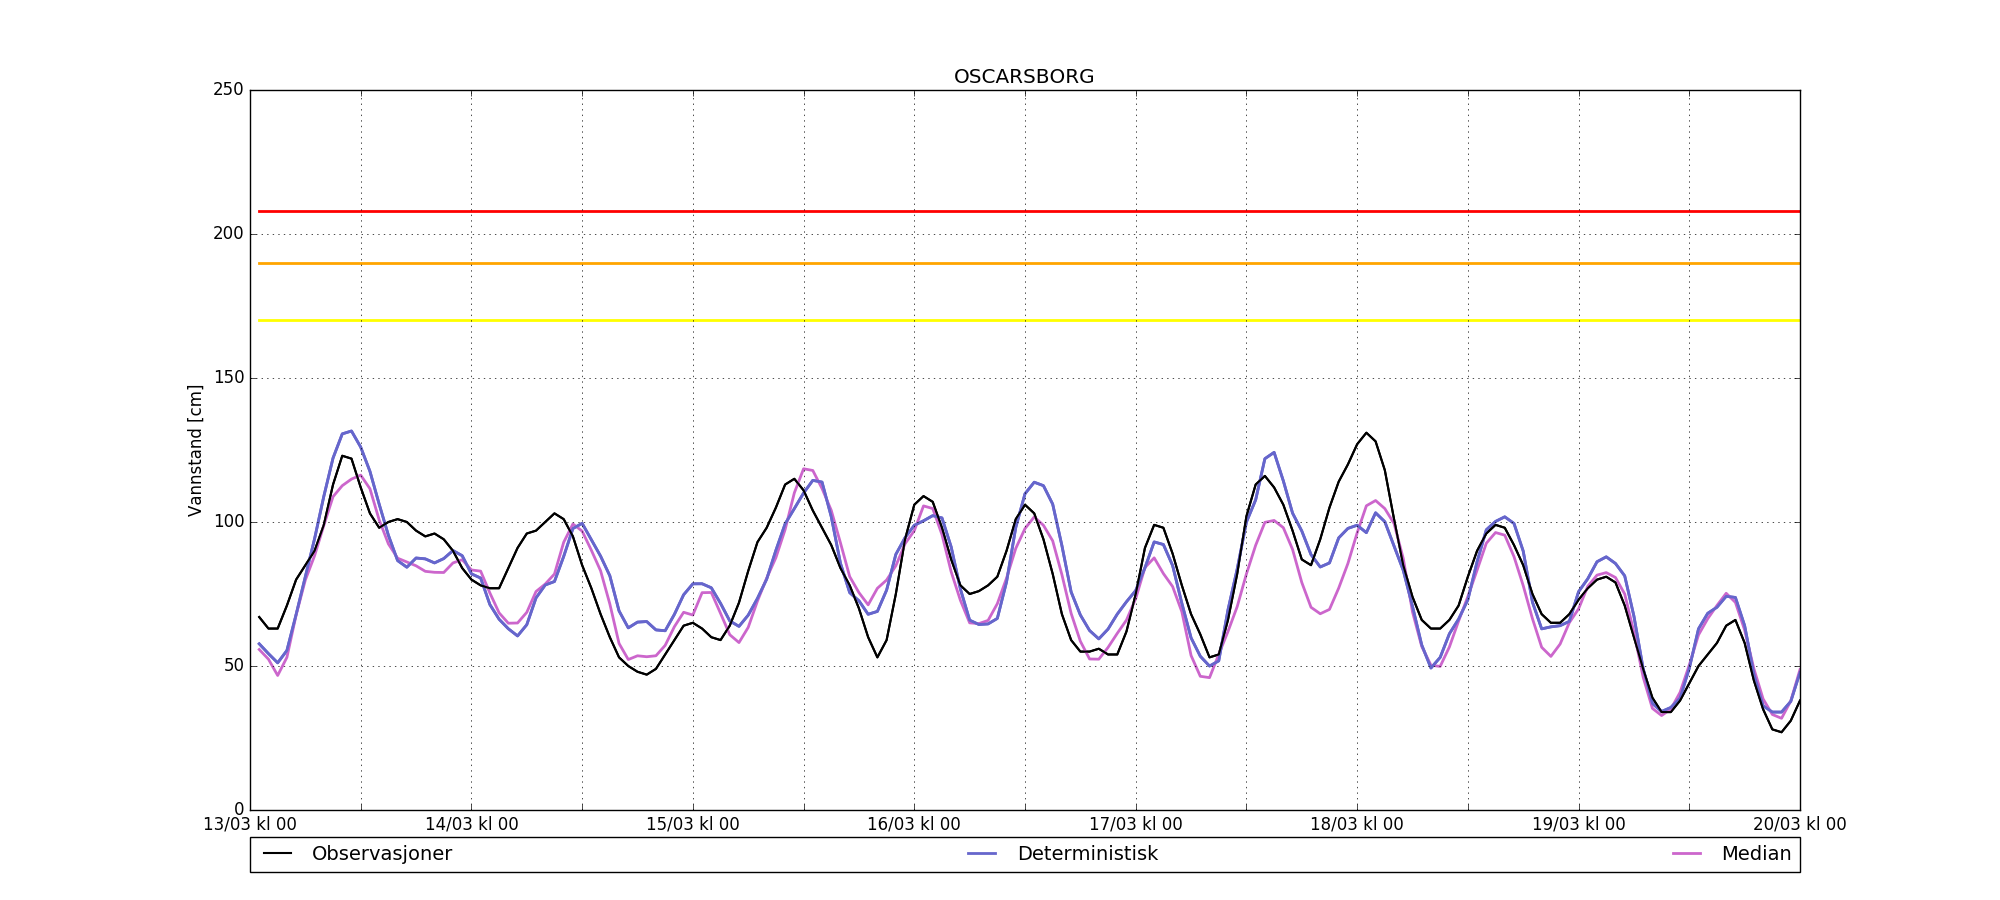
Task: Click the 150 y-axis tick label
Action: coord(228,378)
